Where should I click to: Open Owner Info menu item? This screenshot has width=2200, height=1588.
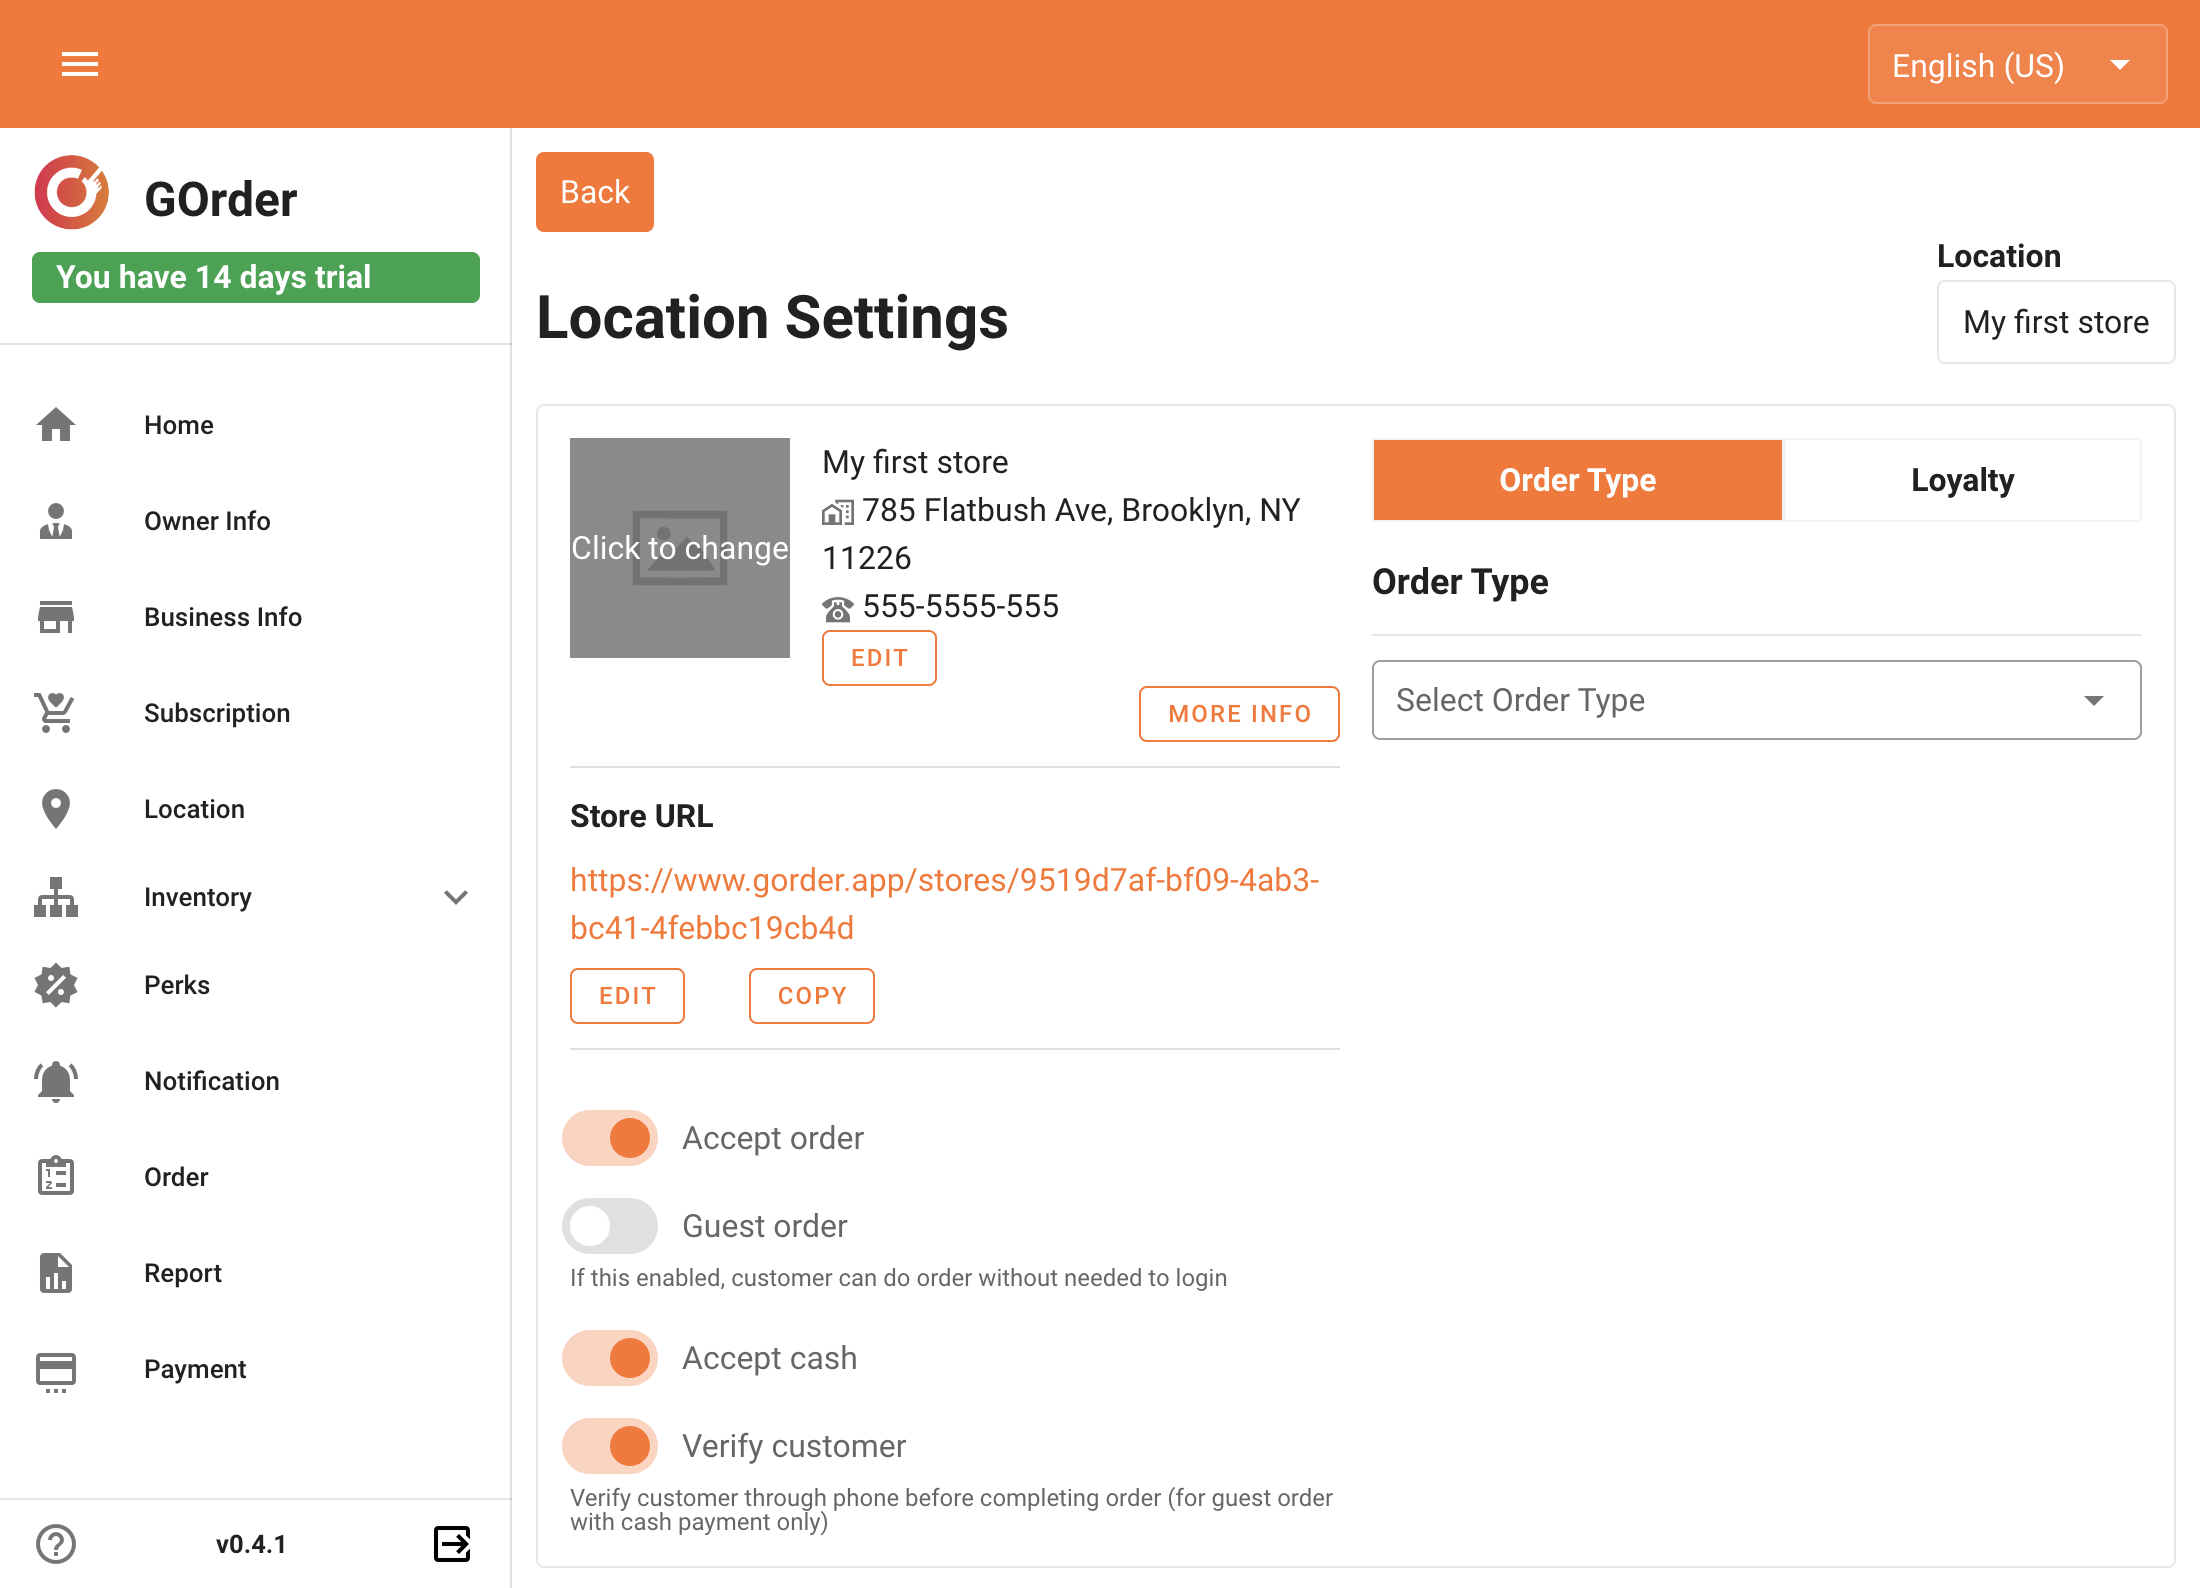pos(256,521)
